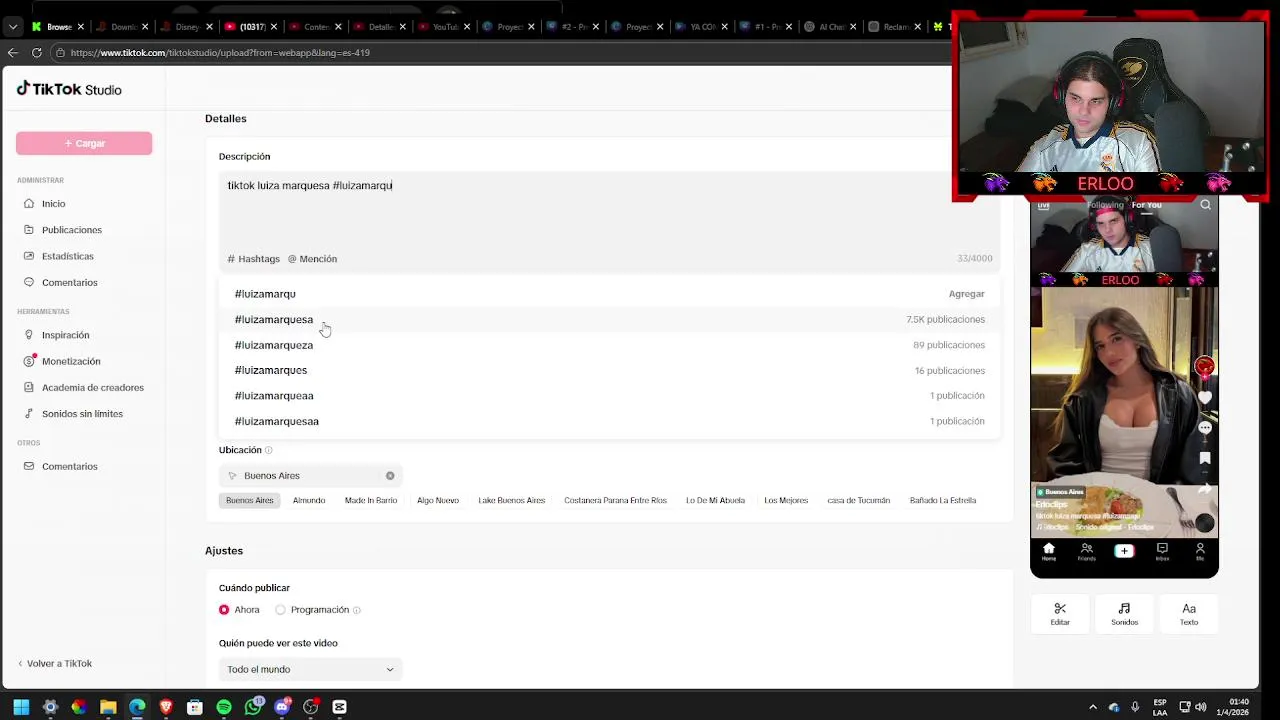Select the #luizamarqueza hashtag suggestion

pyautogui.click(x=609, y=345)
